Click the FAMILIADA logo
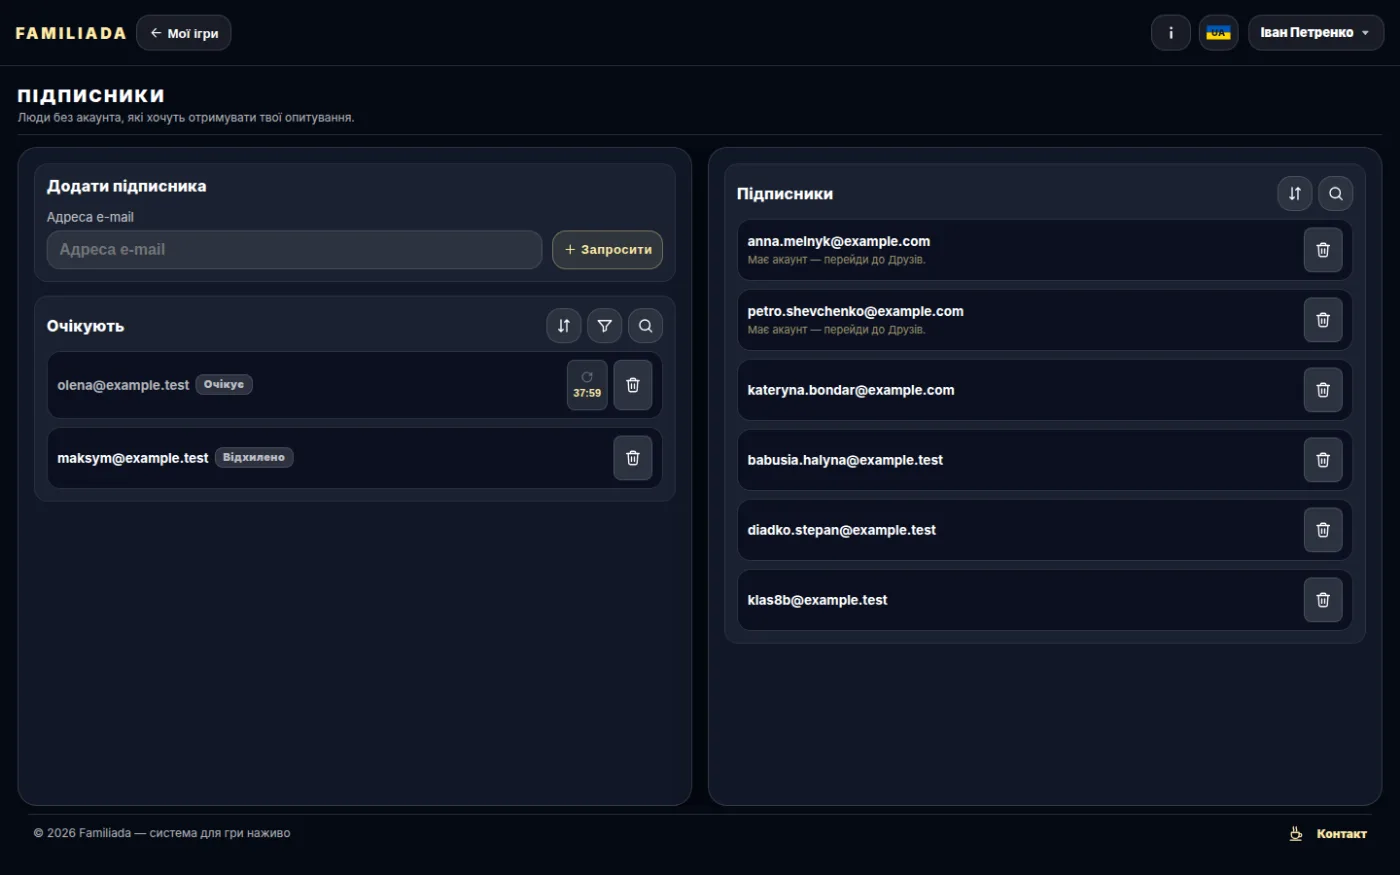1400x875 pixels. [x=71, y=33]
